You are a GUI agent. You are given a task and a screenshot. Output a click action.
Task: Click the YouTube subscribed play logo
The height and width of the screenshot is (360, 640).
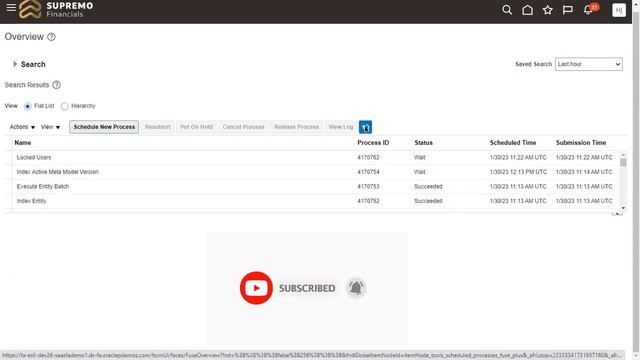(256, 288)
